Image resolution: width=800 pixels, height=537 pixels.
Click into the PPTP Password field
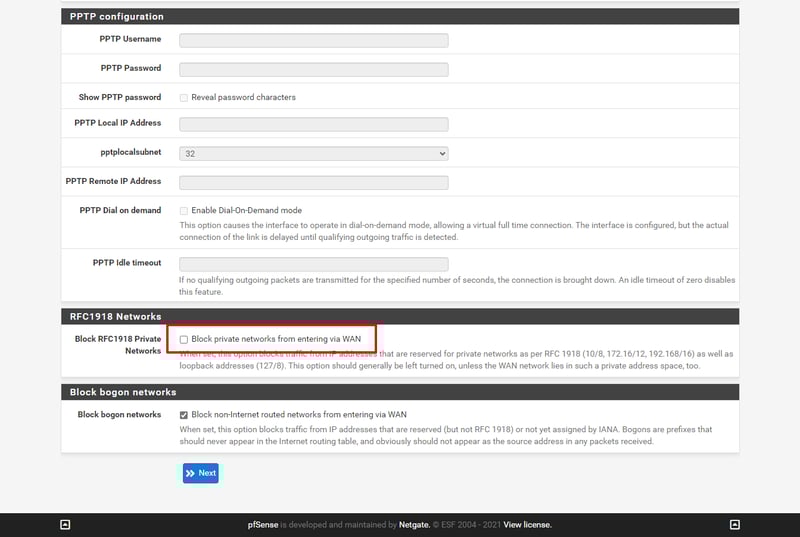(x=313, y=69)
